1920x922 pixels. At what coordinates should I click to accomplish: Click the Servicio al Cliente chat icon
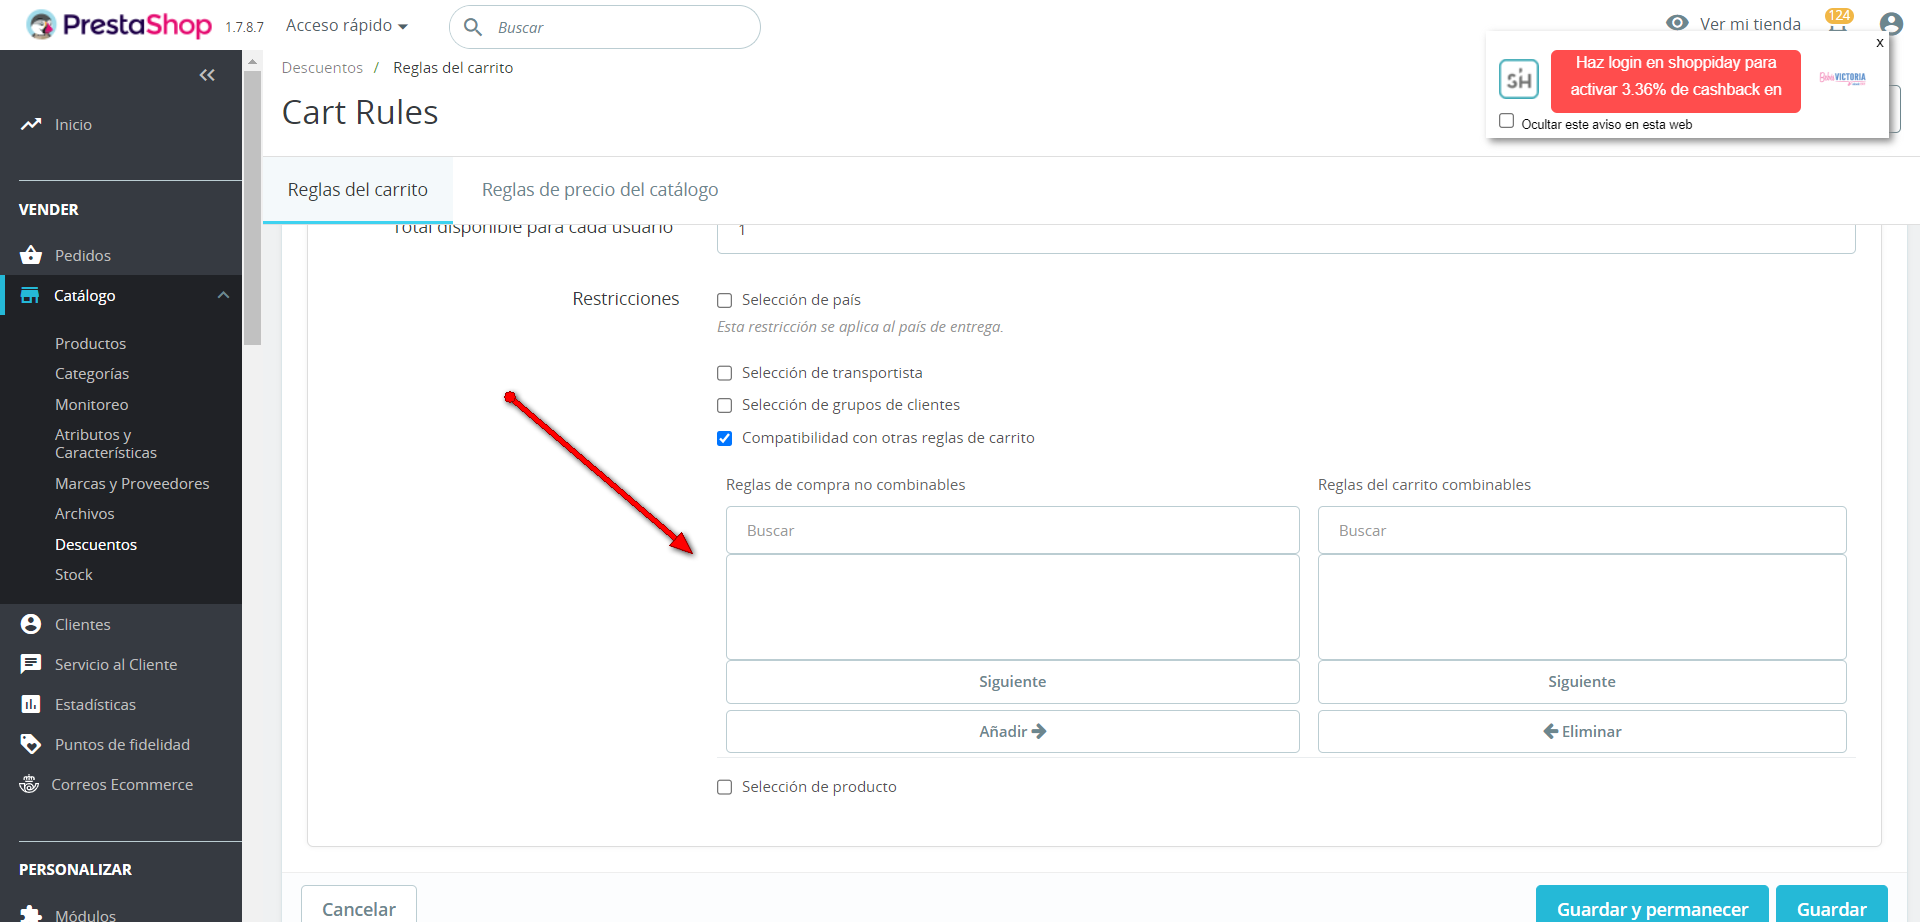[x=31, y=664]
